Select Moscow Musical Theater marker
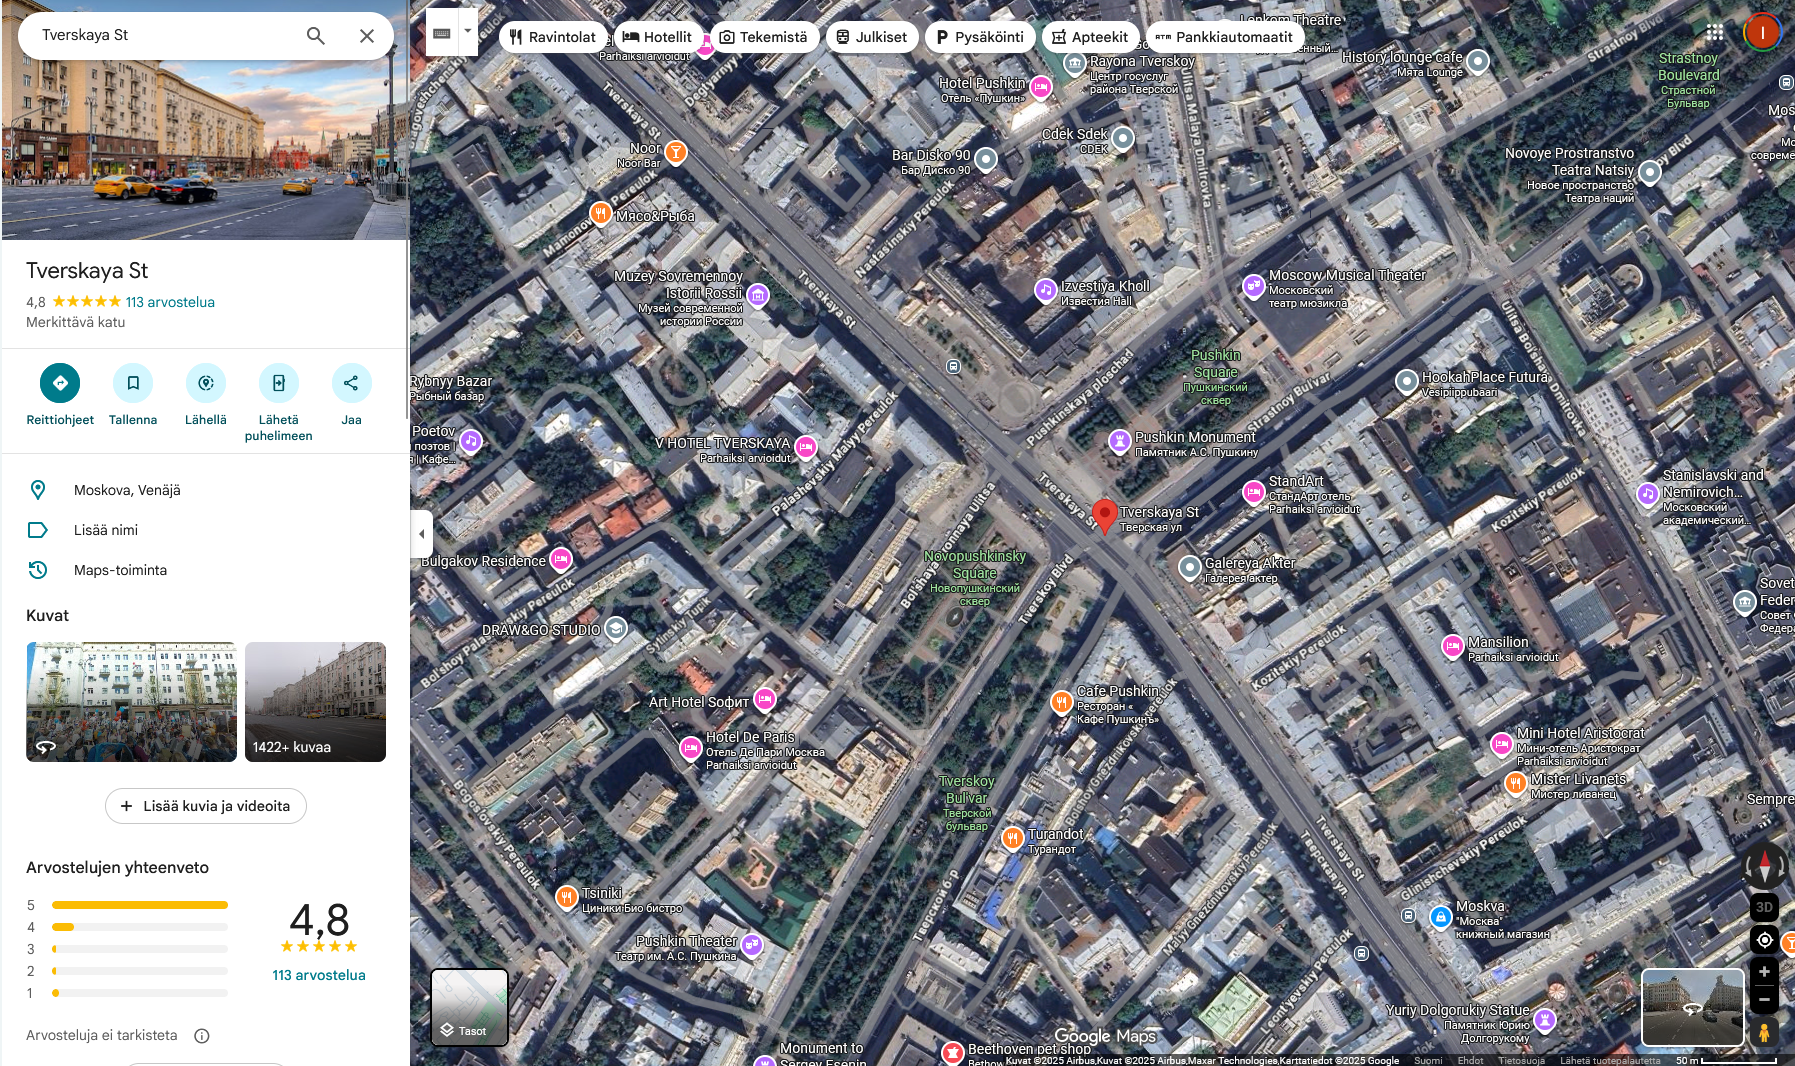This screenshot has height=1066, width=1795. pos(1254,286)
